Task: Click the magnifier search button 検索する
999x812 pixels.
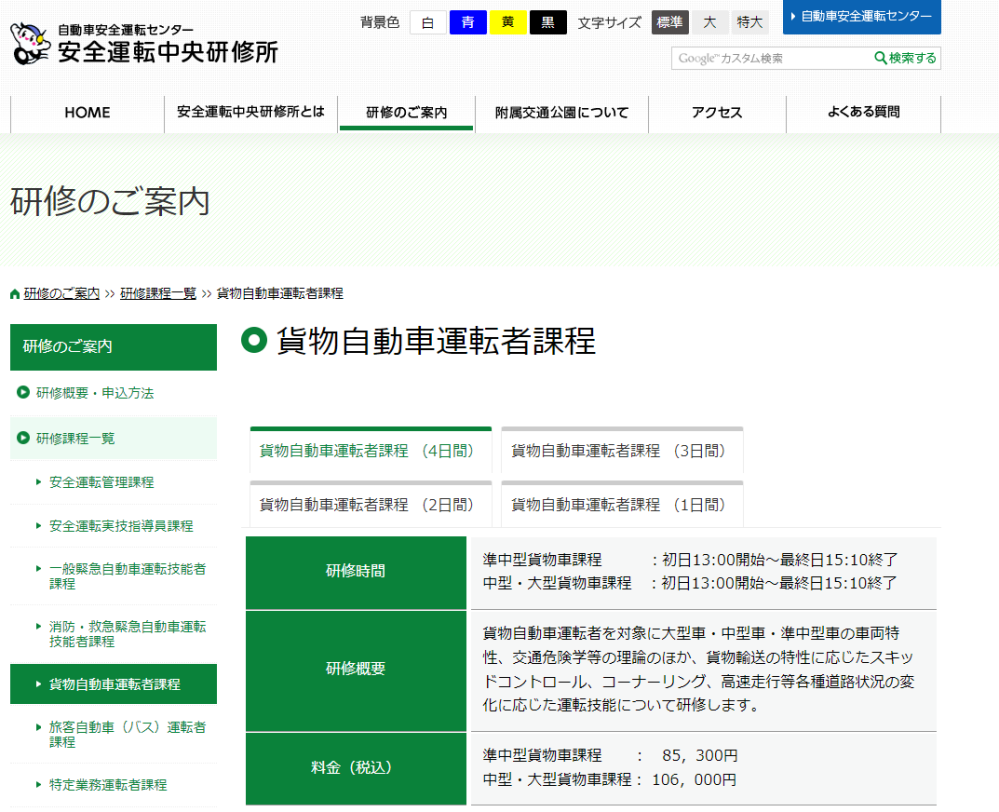Action: 906,58
